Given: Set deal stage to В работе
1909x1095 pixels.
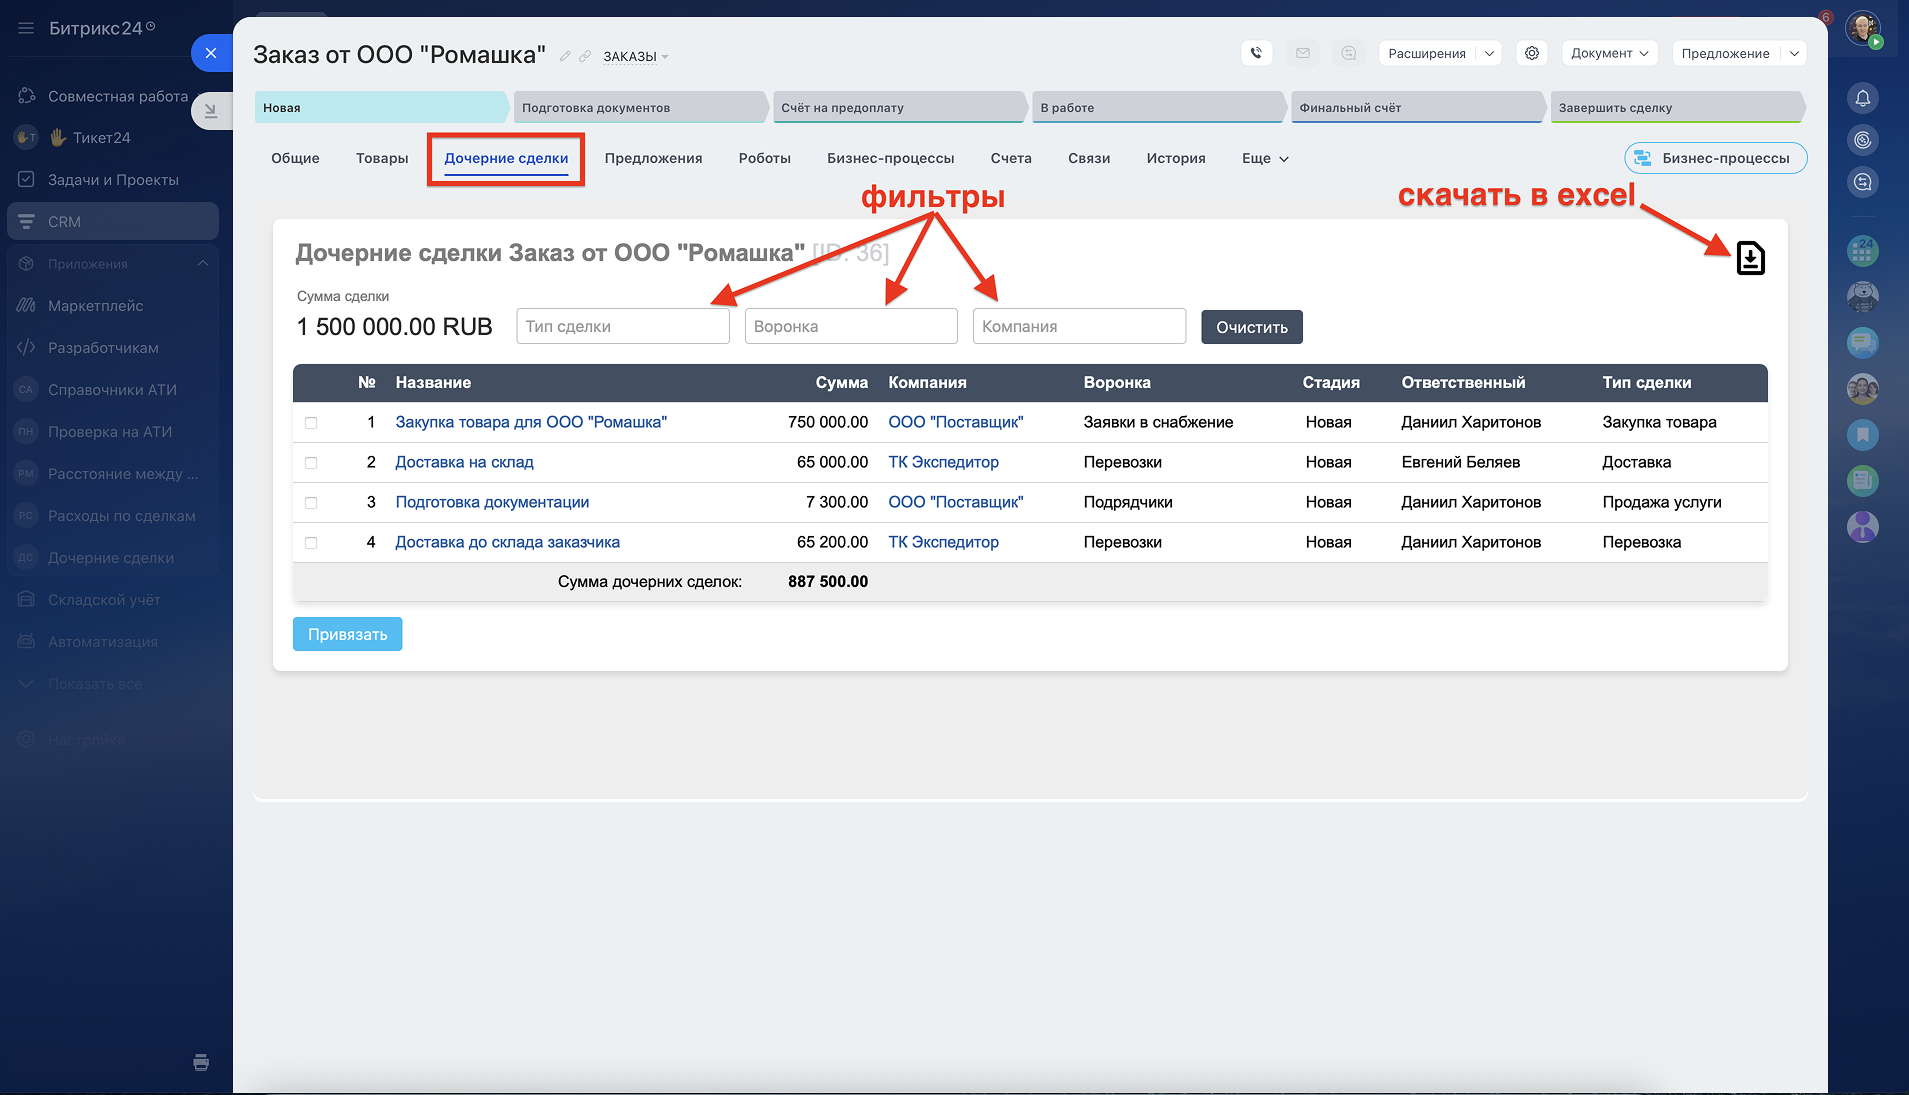Looking at the screenshot, I should [1155, 107].
